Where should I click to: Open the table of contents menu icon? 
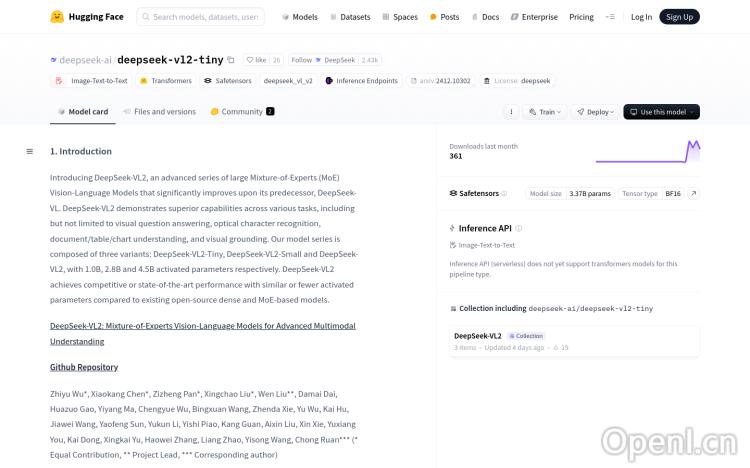coord(30,151)
